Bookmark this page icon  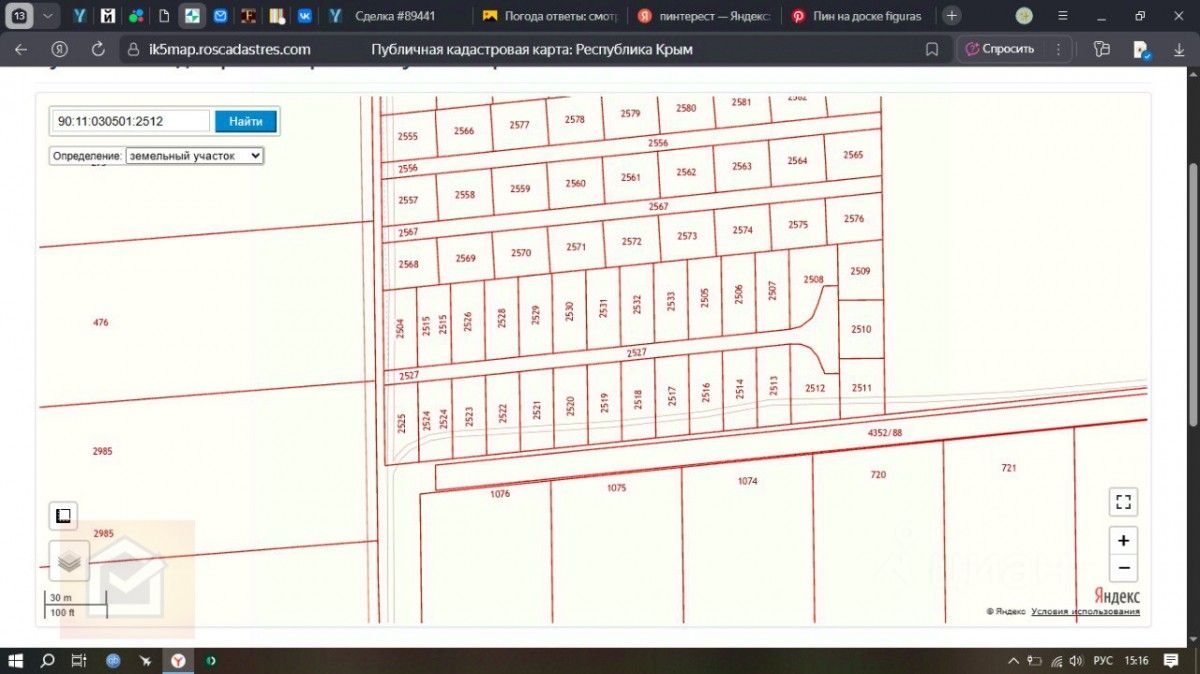[932, 49]
